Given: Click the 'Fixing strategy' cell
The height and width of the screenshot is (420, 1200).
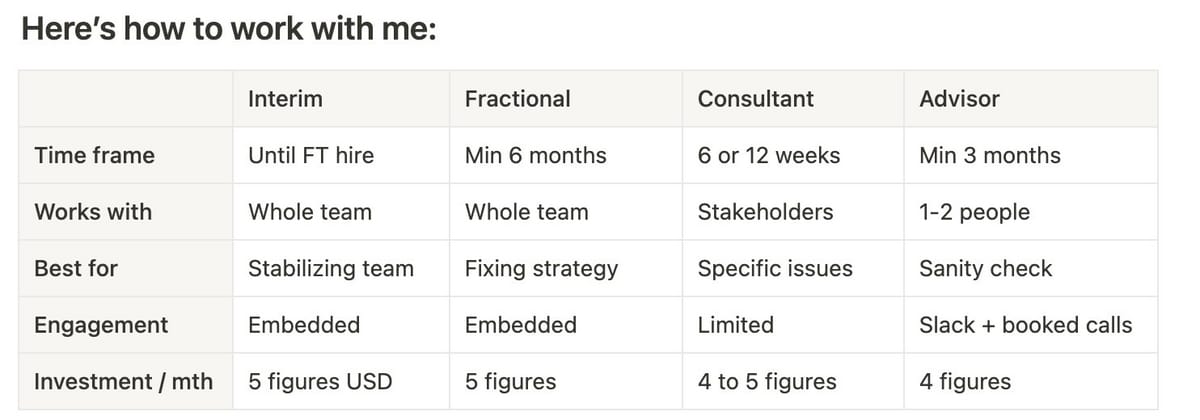Looking at the screenshot, I should pyautogui.click(x=541, y=269).
